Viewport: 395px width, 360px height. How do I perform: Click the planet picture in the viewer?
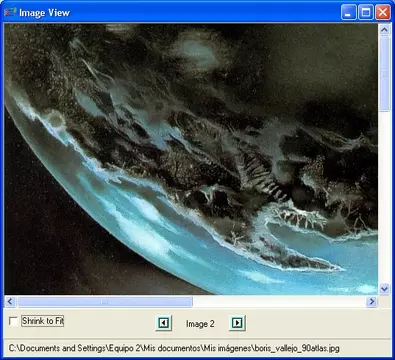pyautogui.click(x=191, y=159)
